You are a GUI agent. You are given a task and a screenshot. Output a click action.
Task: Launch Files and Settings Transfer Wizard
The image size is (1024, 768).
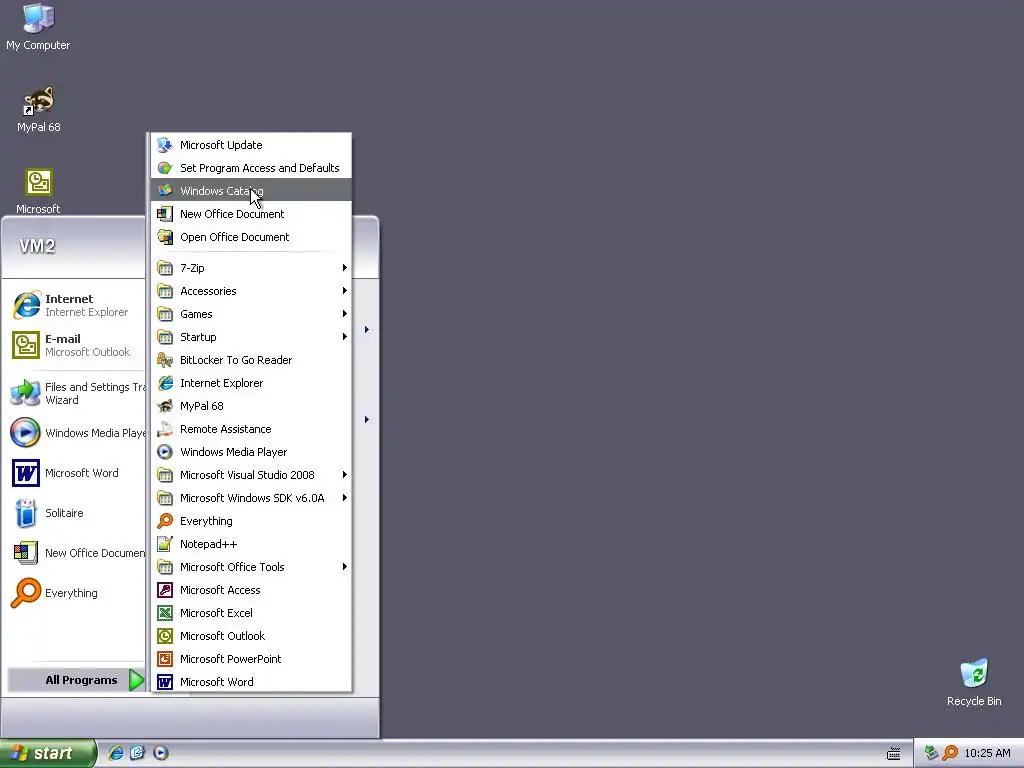click(x=77, y=393)
